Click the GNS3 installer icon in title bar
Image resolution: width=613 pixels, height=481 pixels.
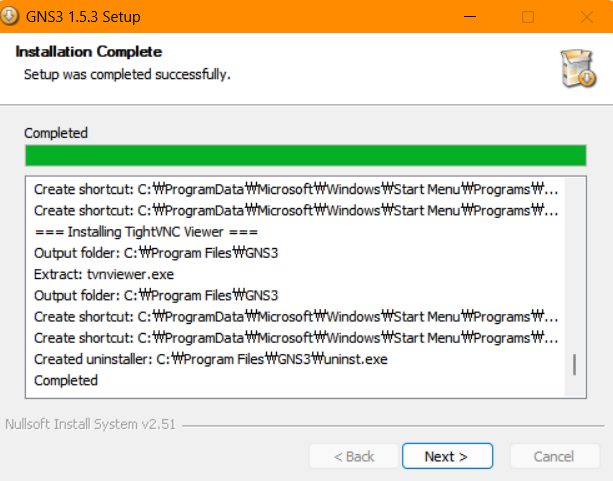click(x=9, y=16)
